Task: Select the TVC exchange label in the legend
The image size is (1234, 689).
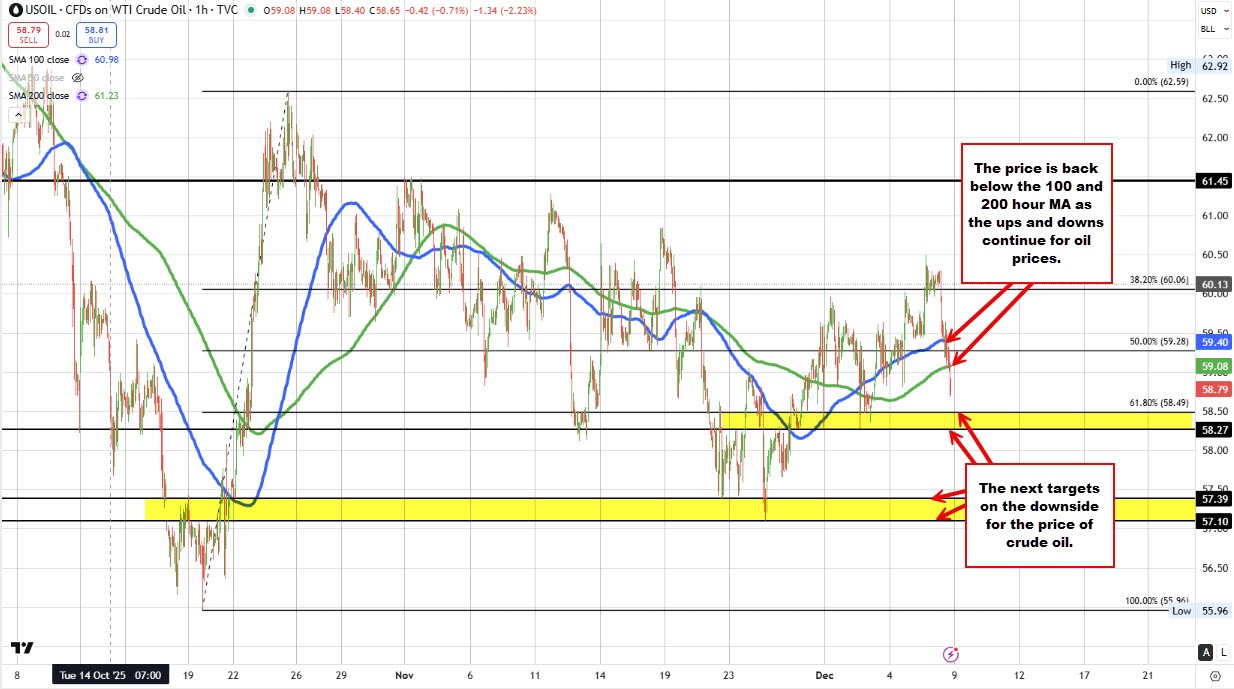Action: (230, 10)
